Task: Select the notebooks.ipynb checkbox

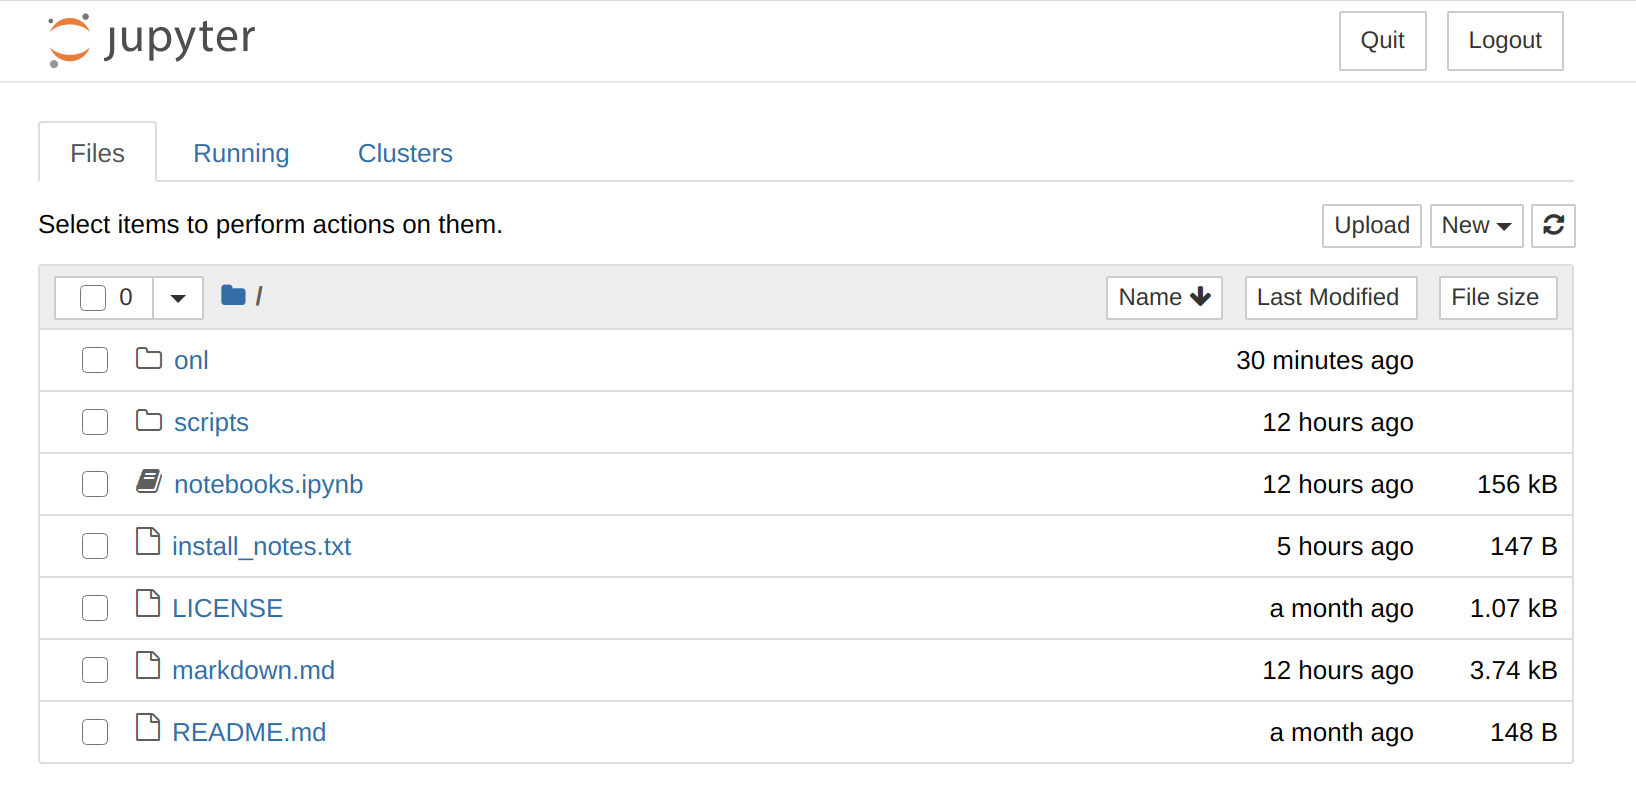Action: tap(95, 484)
